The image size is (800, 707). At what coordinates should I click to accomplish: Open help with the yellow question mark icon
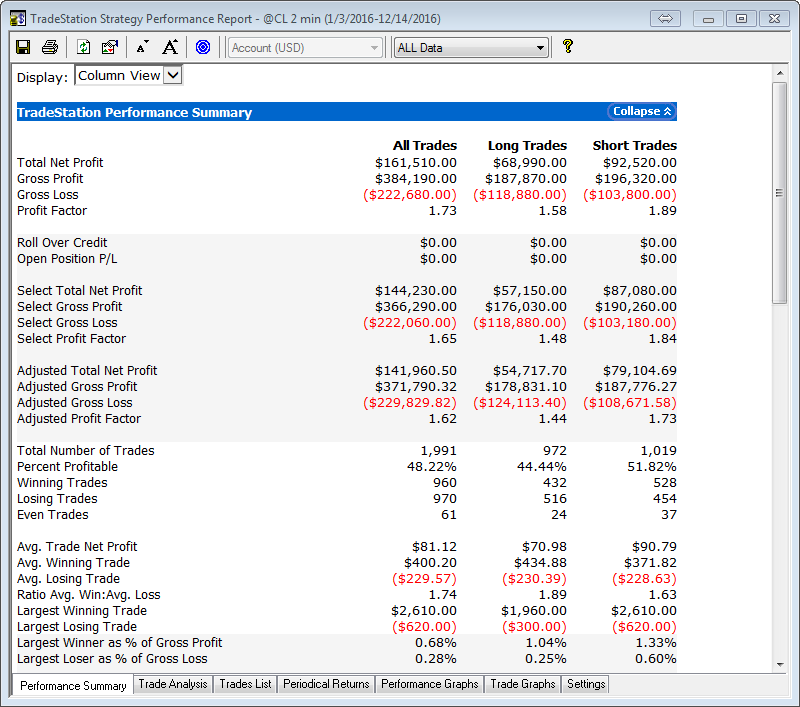(568, 46)
